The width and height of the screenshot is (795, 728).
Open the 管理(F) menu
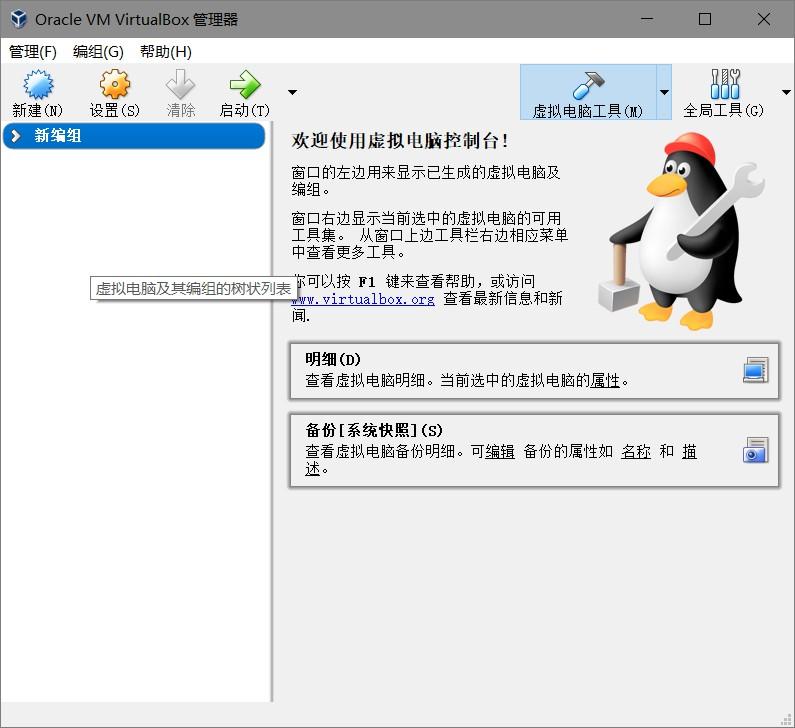33,52
